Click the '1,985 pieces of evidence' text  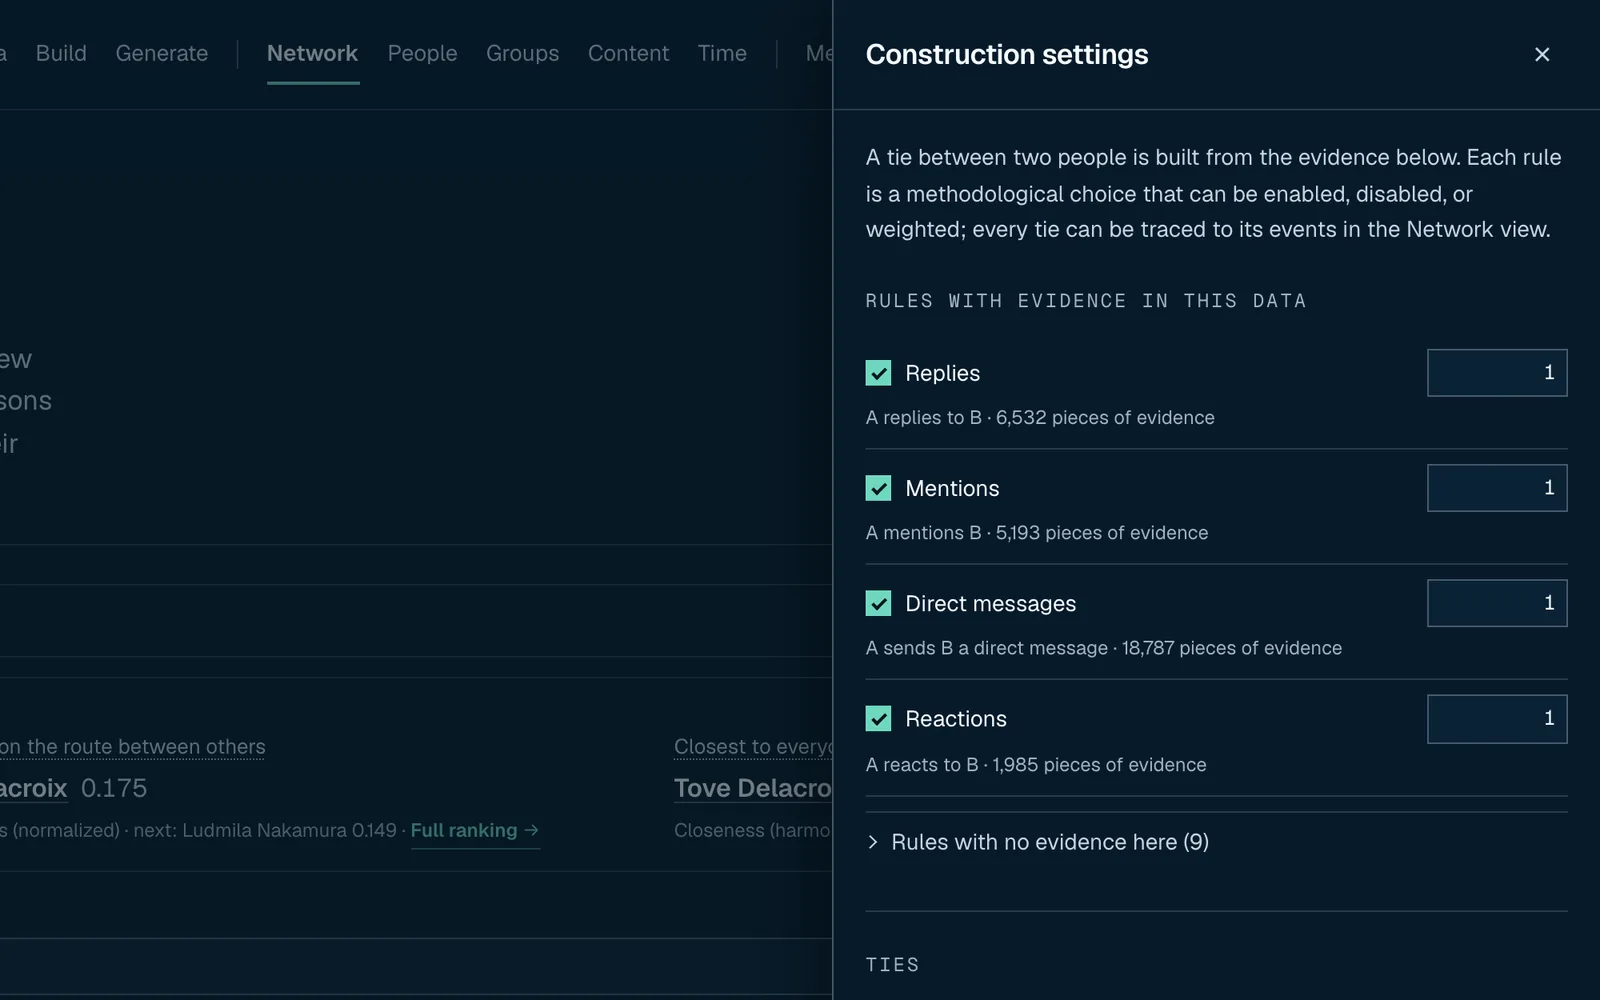click(x=1099, y=765)
